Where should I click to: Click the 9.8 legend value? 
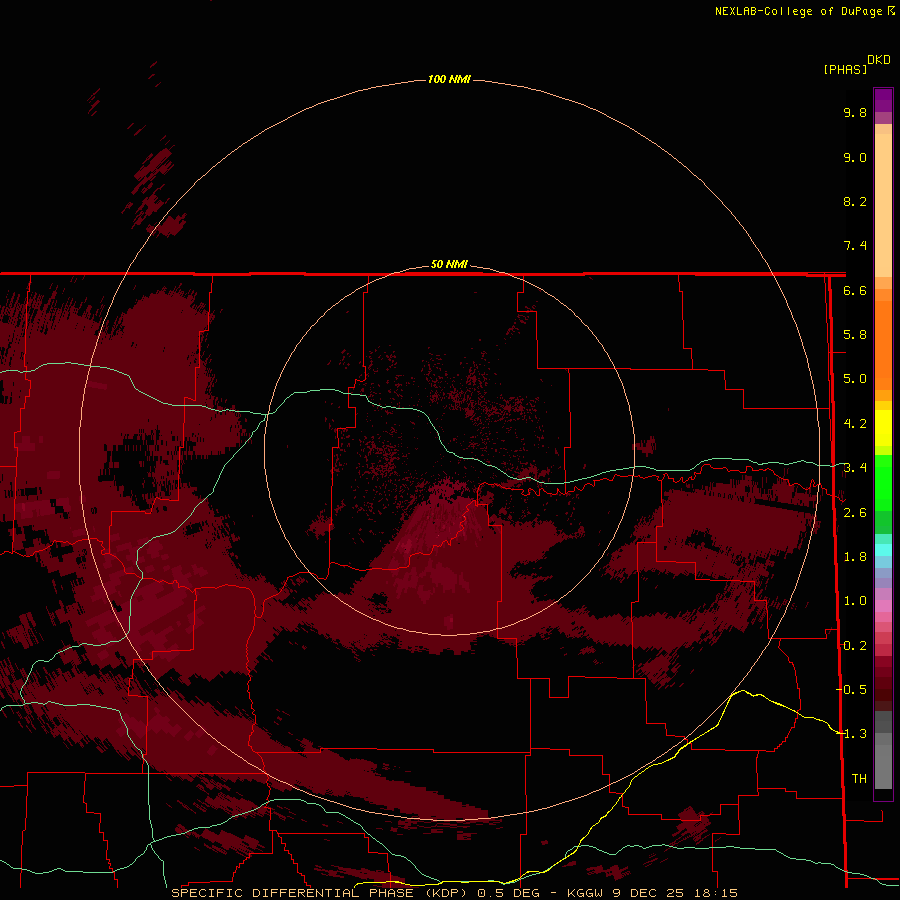(855, 112)
